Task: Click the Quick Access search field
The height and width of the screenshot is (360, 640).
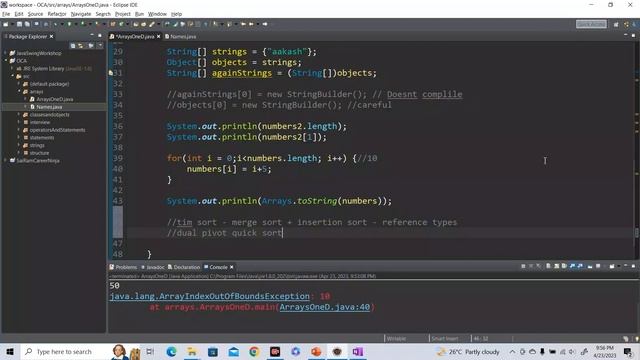Action: 591,24
